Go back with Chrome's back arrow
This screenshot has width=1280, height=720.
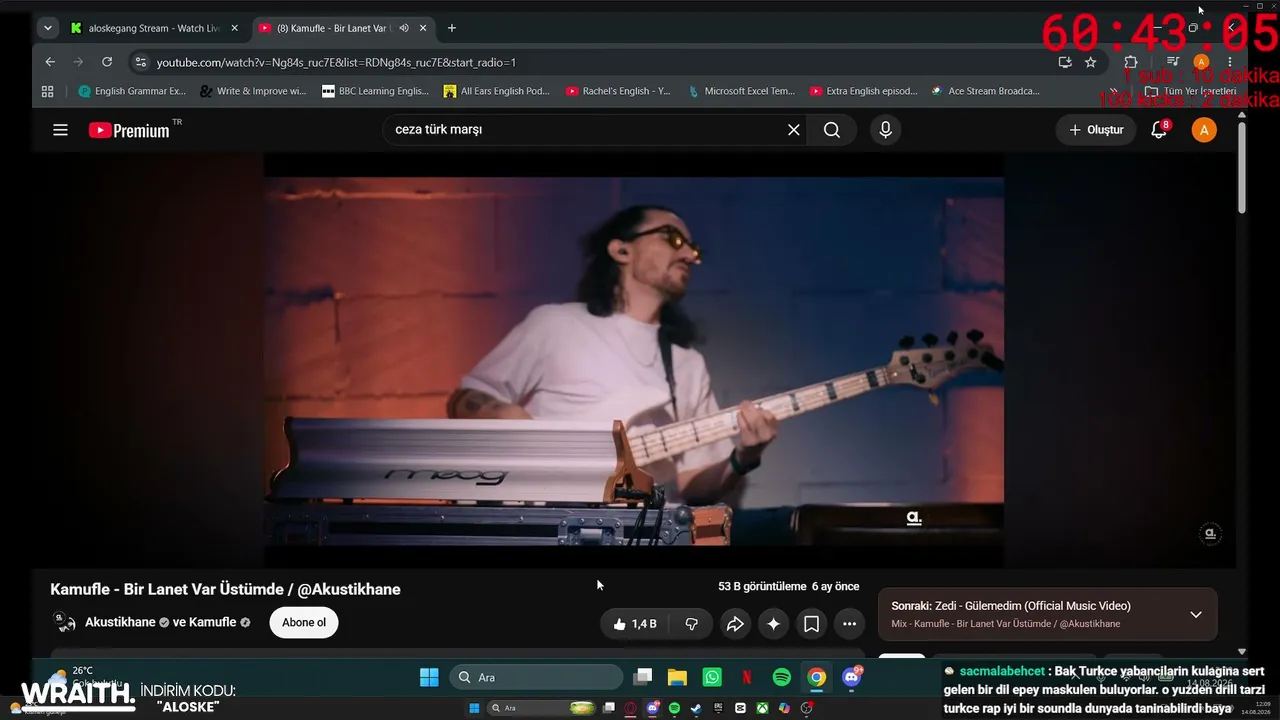click(x=50, y=62)
